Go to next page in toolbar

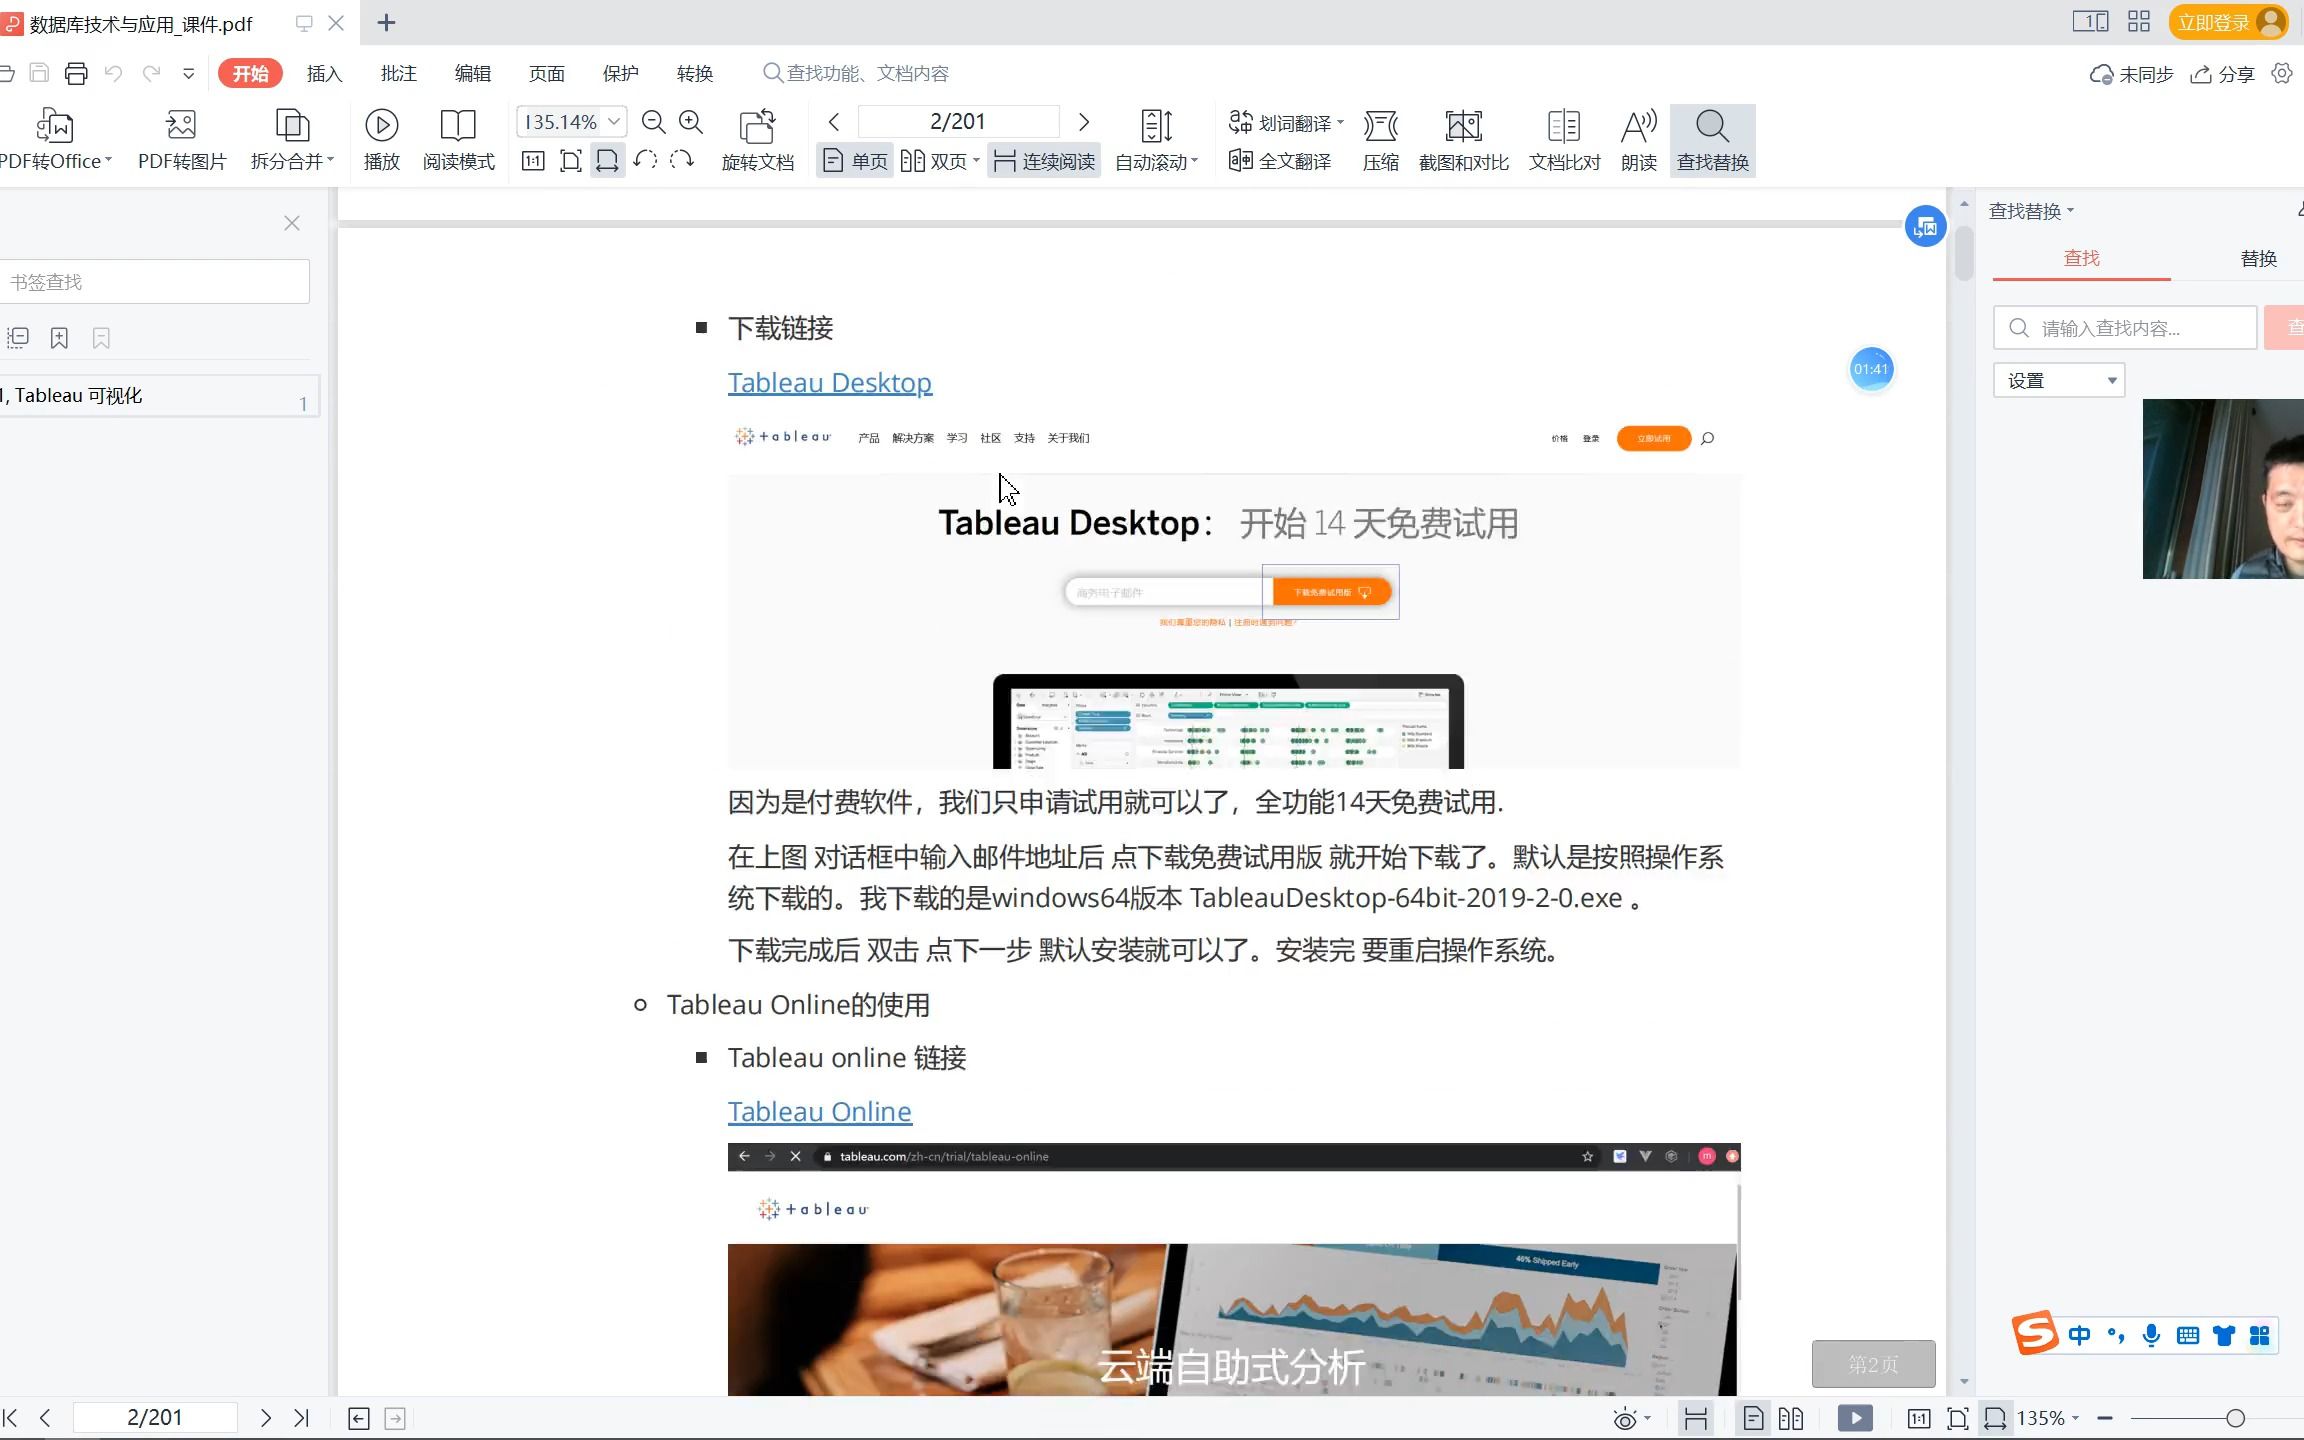click(x=1084, y=122)
